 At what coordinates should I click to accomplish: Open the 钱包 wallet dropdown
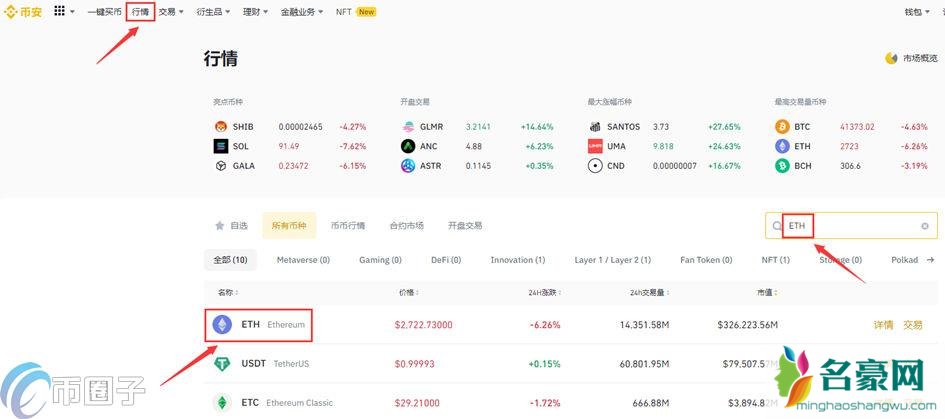tap(916, 12)
